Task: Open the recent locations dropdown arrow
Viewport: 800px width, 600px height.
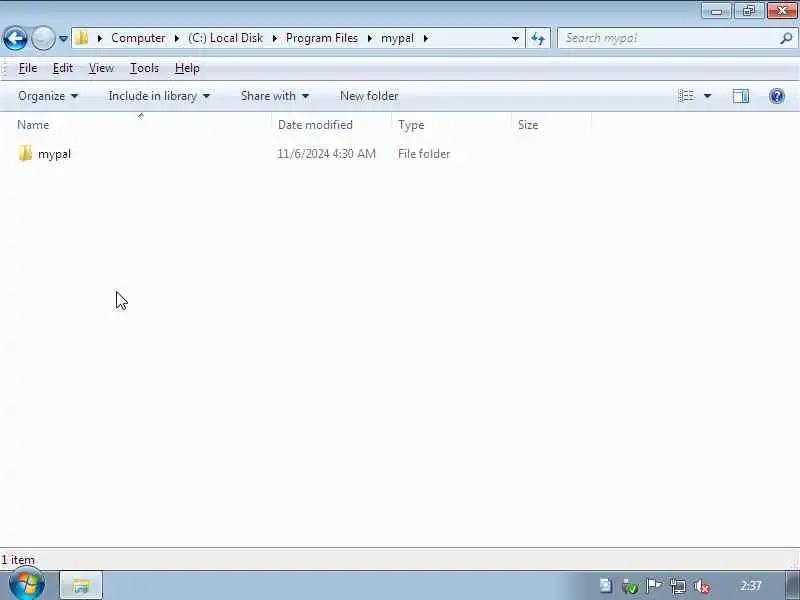Action: tap(63, 38)
